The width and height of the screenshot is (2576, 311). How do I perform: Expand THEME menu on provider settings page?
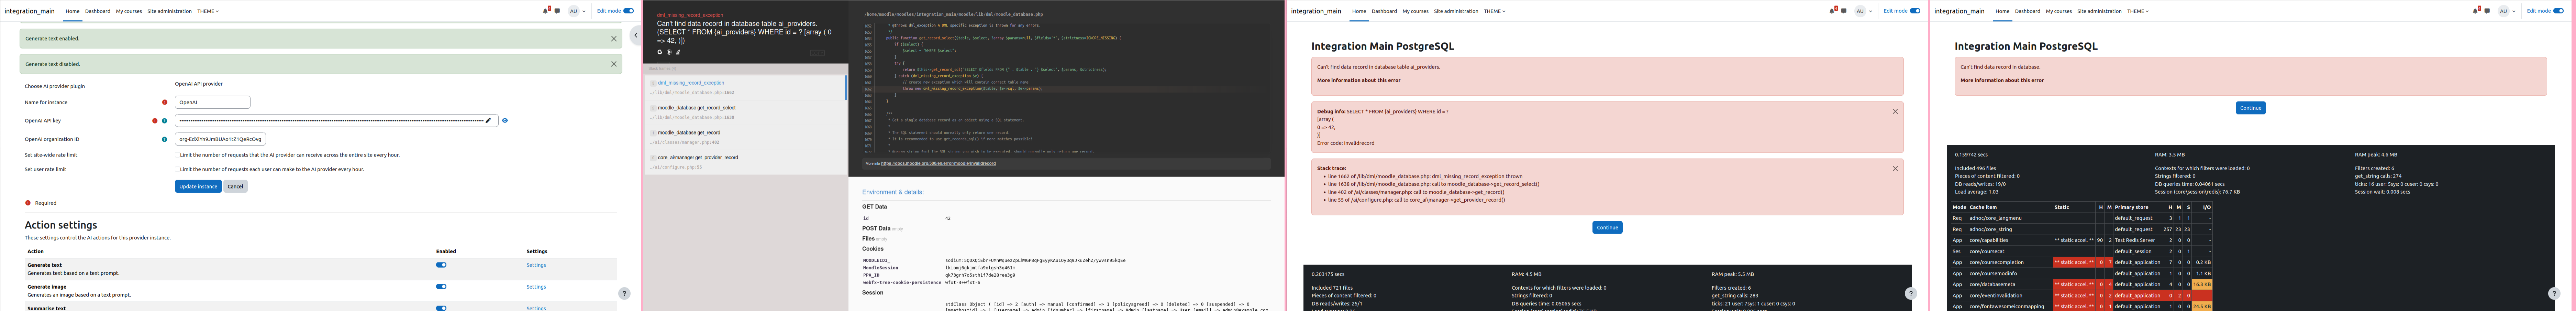tap(208, 11)
